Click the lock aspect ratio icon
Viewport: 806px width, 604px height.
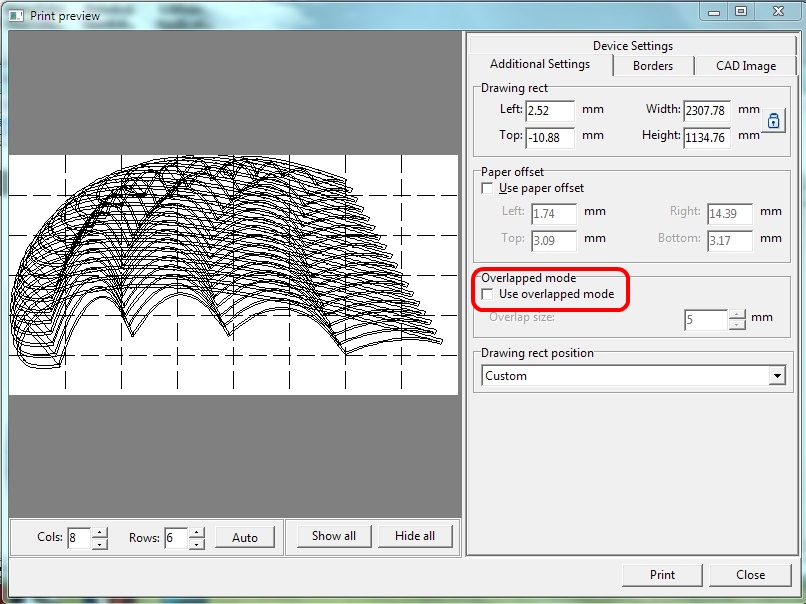(x=774, y=121)
